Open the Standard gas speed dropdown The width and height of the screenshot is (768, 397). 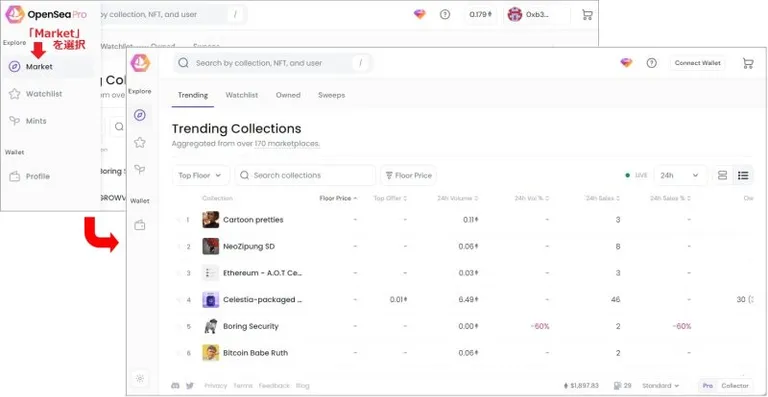tap(661, 386)
